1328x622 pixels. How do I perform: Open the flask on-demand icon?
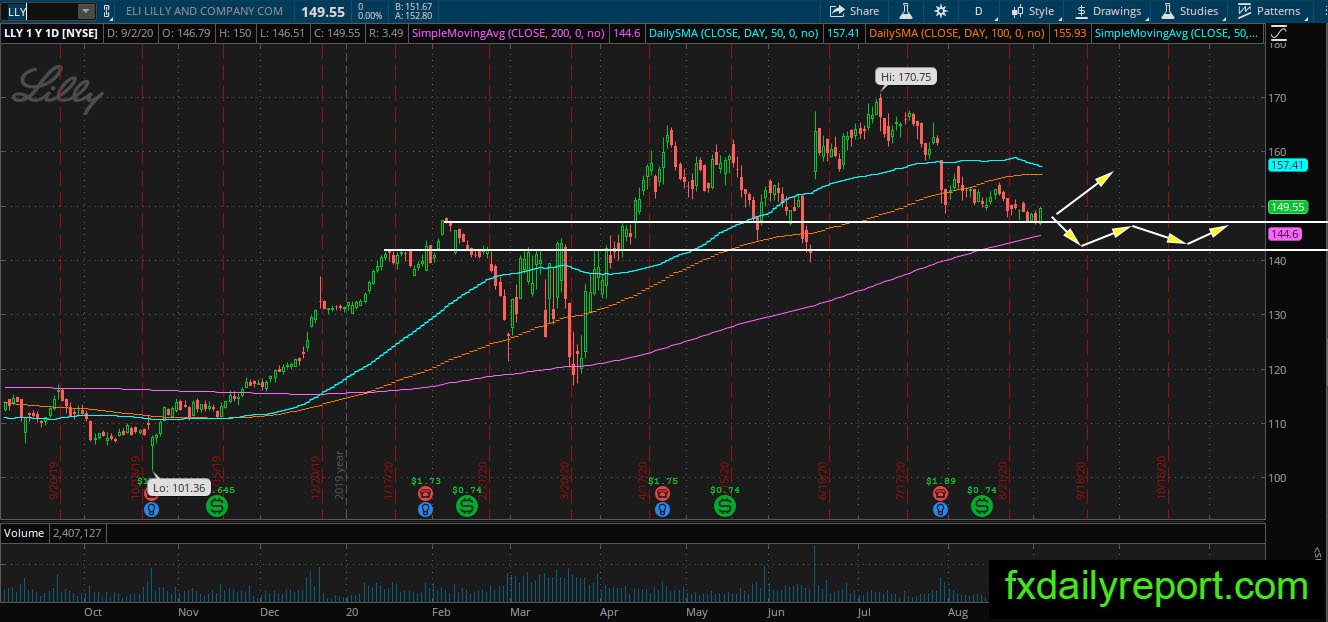pos(906,11)
